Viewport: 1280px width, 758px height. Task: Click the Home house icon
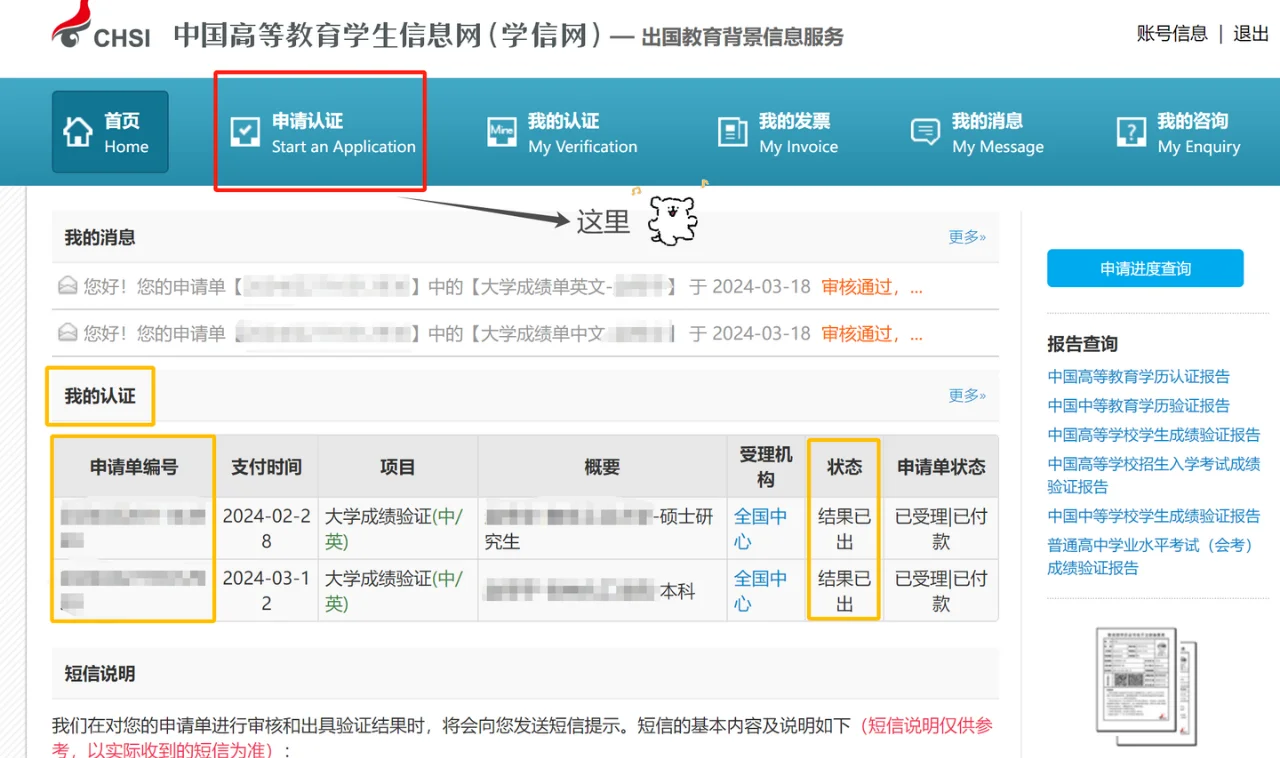click(78, 132)
